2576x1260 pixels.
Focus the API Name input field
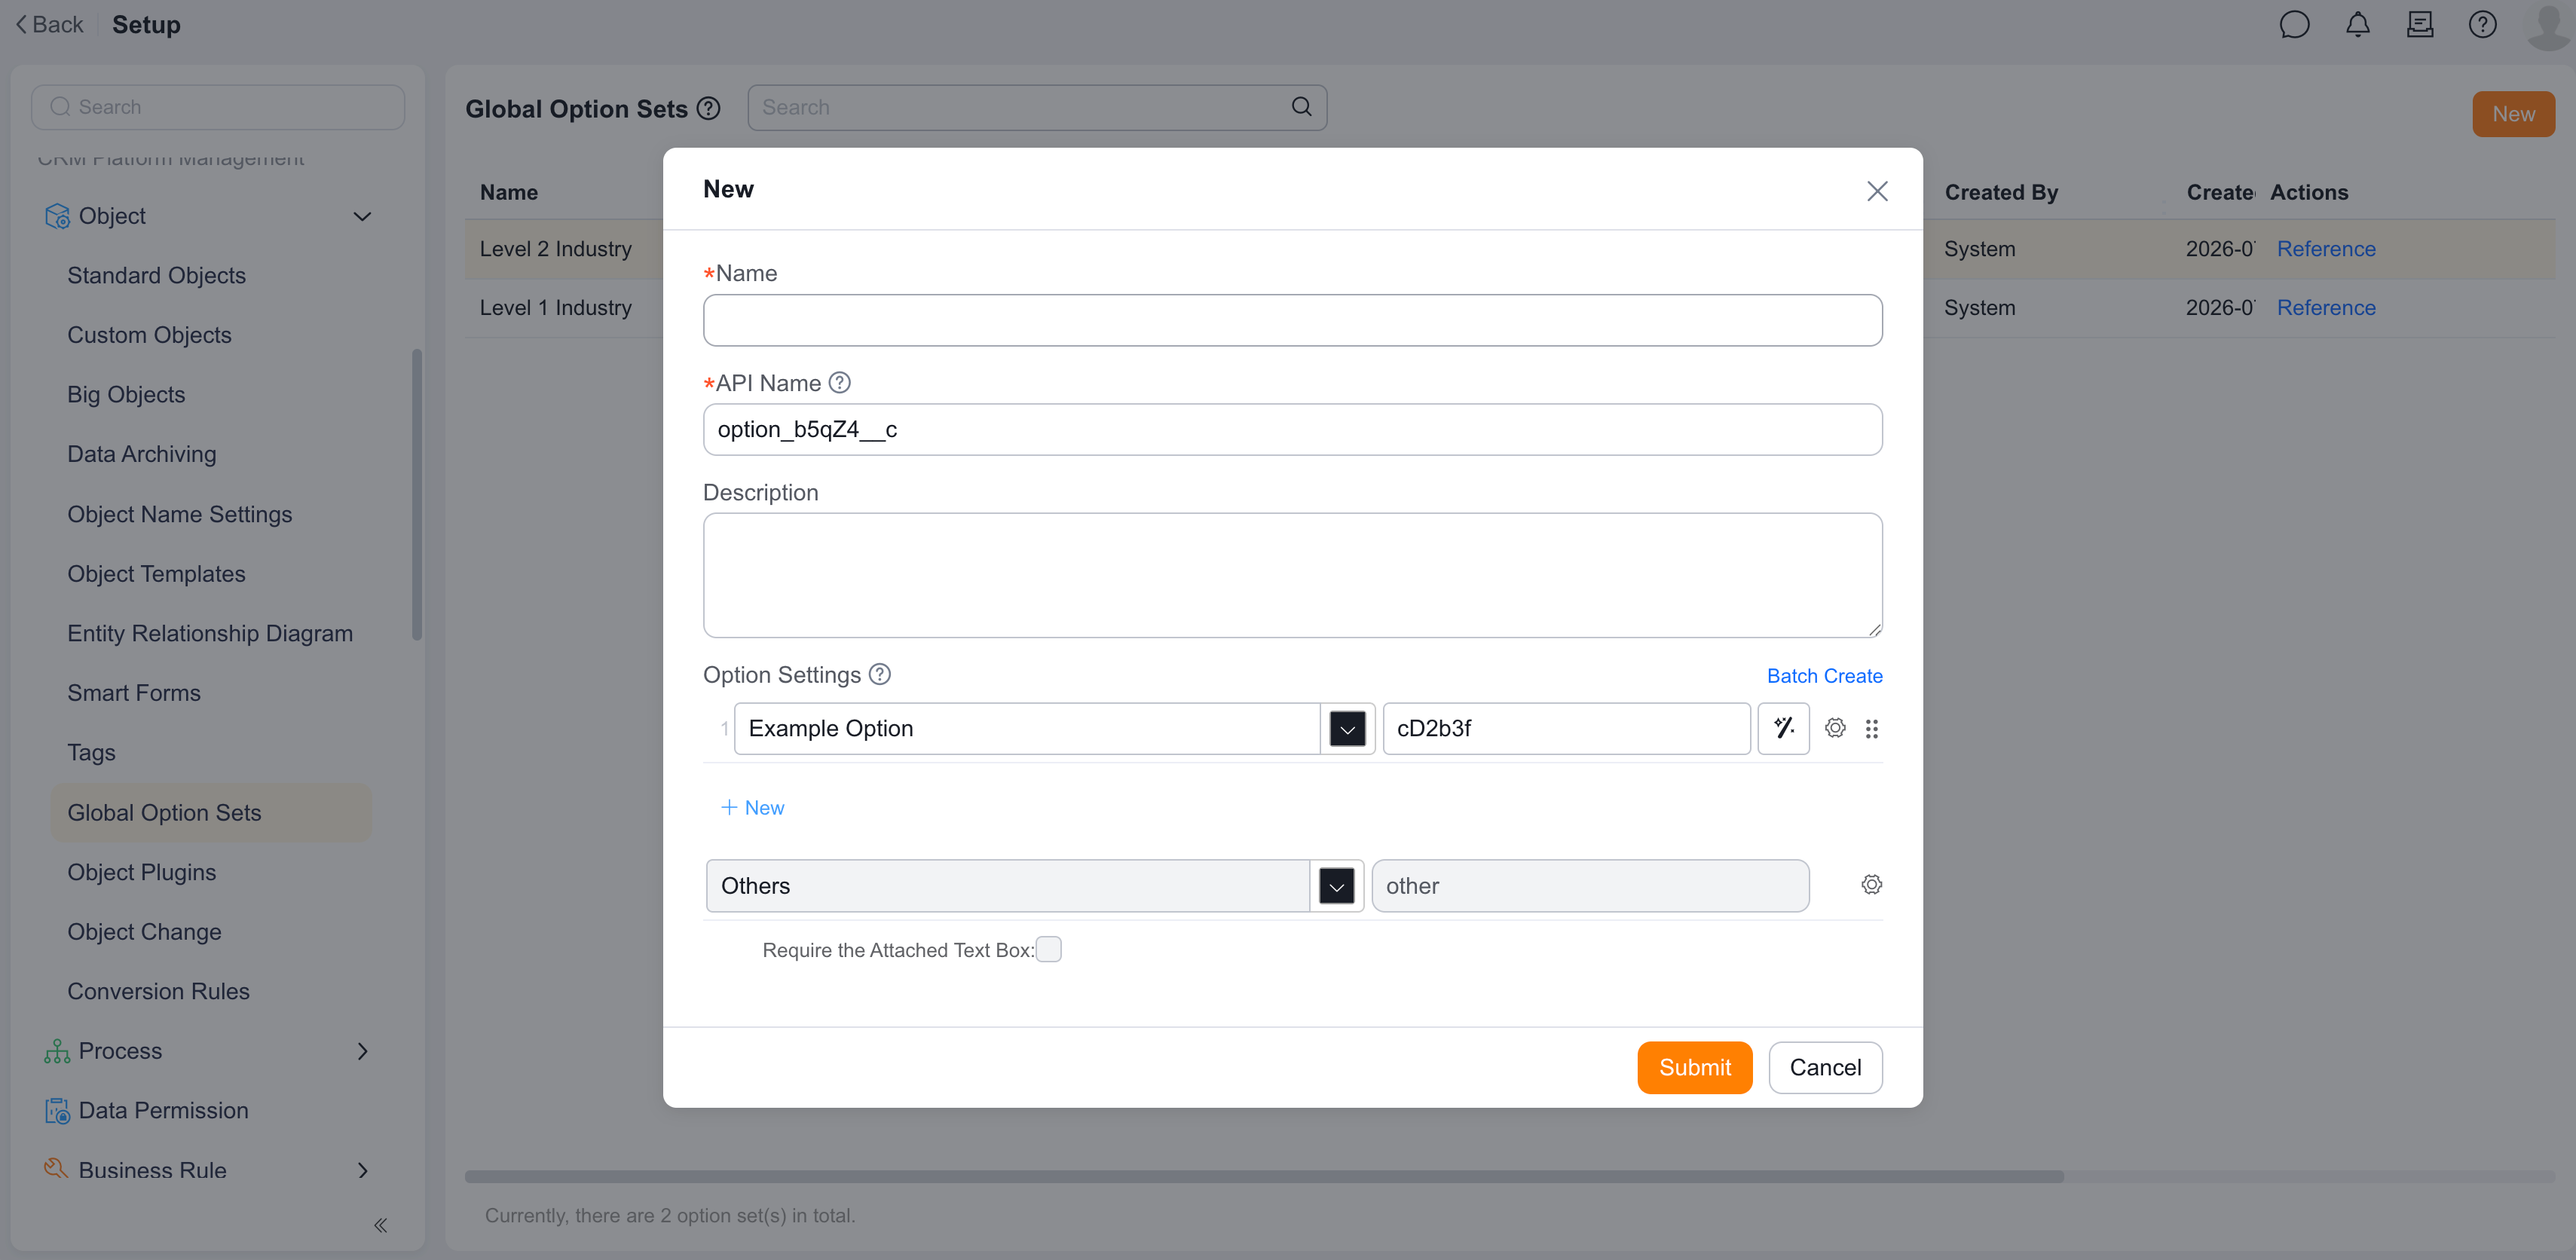point(1292,430)
